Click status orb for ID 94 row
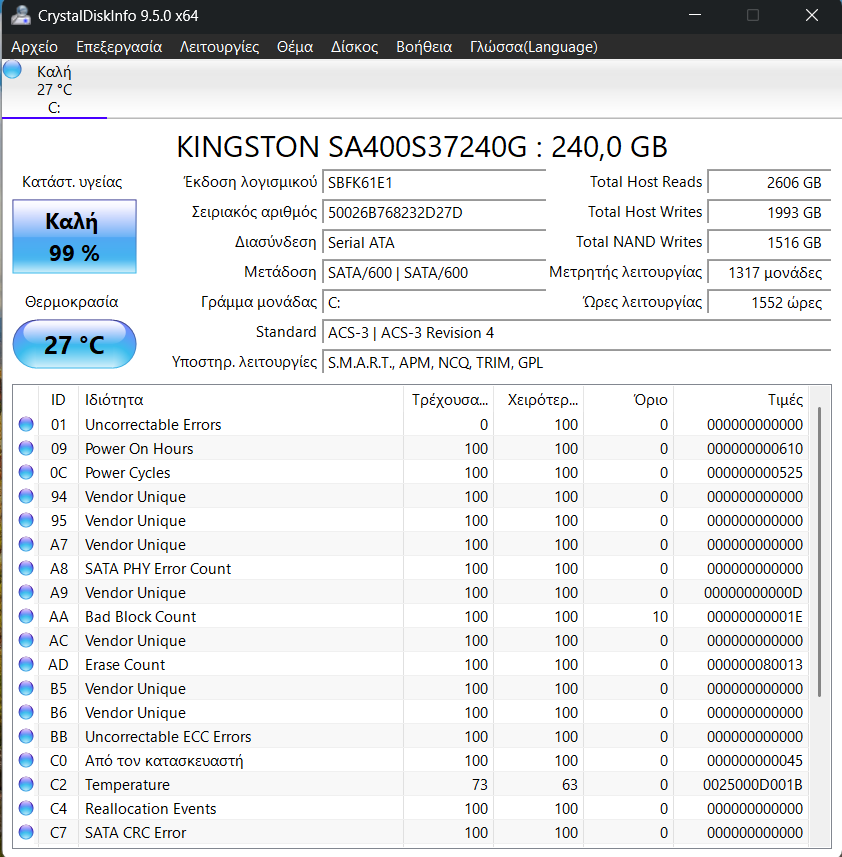Viewport: 842px width, 857px height. tap(26, 496)
